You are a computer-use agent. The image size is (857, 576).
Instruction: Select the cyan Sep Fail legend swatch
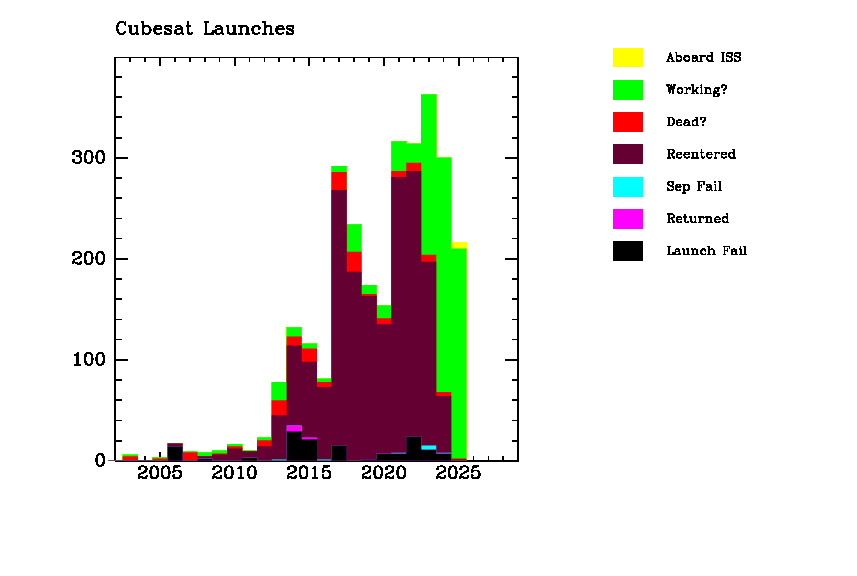[x=627, y=186]
